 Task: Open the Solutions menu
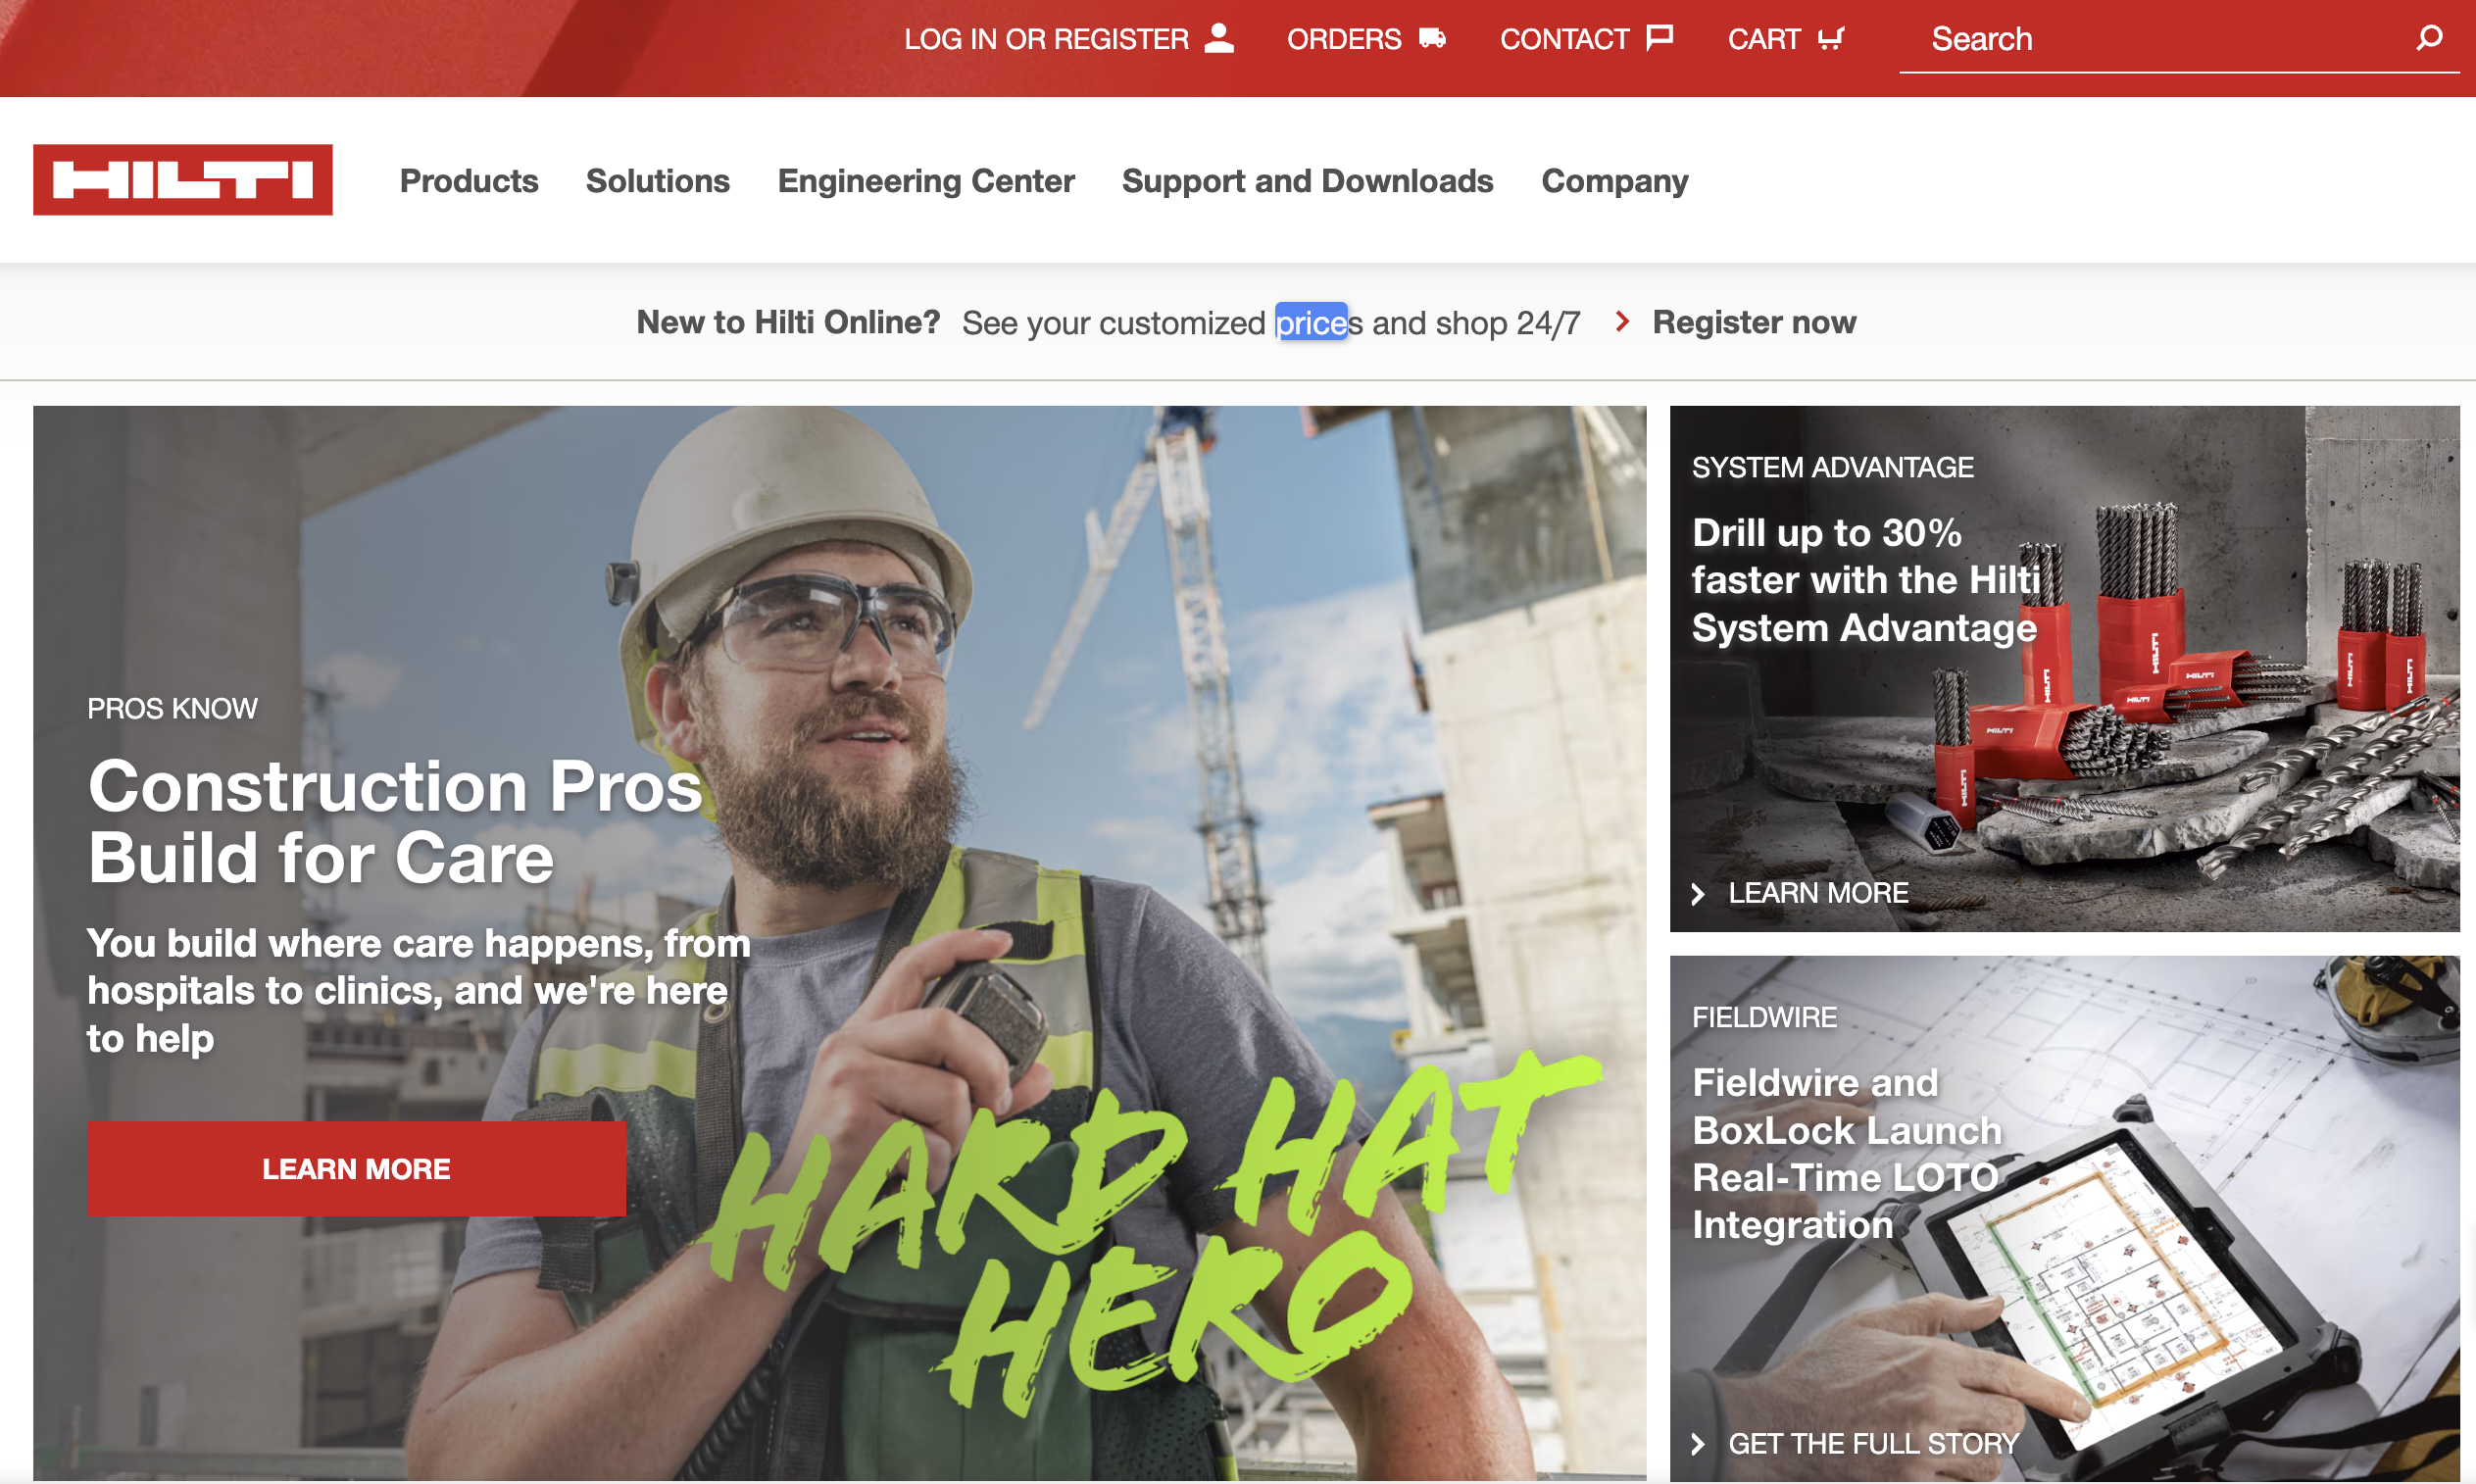click(x=658, y=181)
